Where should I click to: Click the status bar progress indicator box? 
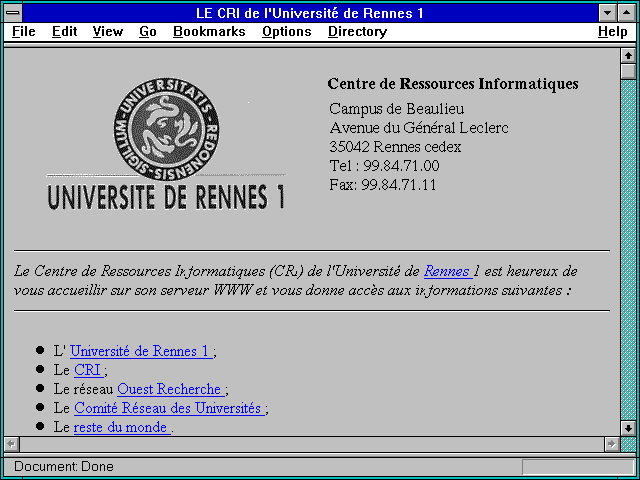(x=578, y=467)
